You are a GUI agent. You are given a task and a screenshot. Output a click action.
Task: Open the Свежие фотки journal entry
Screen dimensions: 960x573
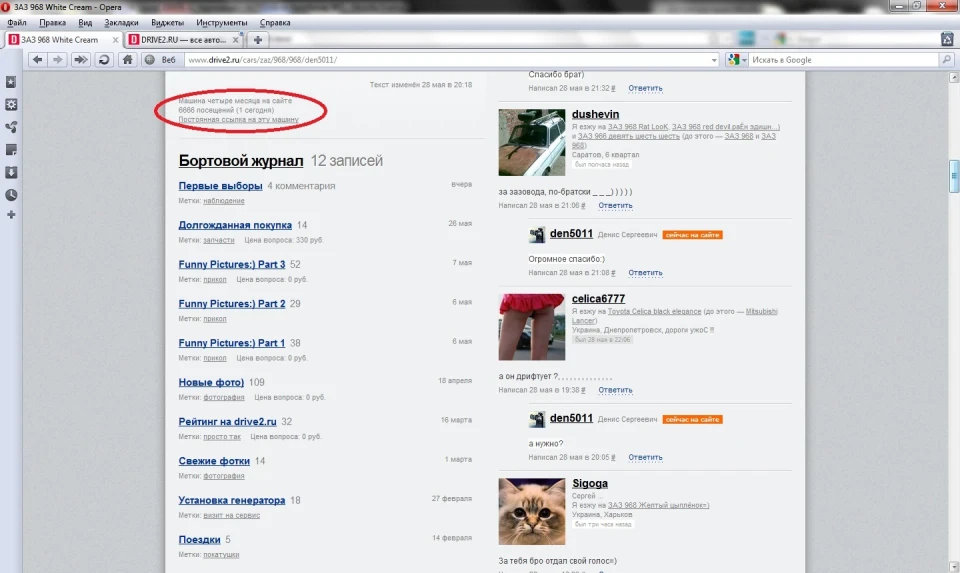coord(214,461)
